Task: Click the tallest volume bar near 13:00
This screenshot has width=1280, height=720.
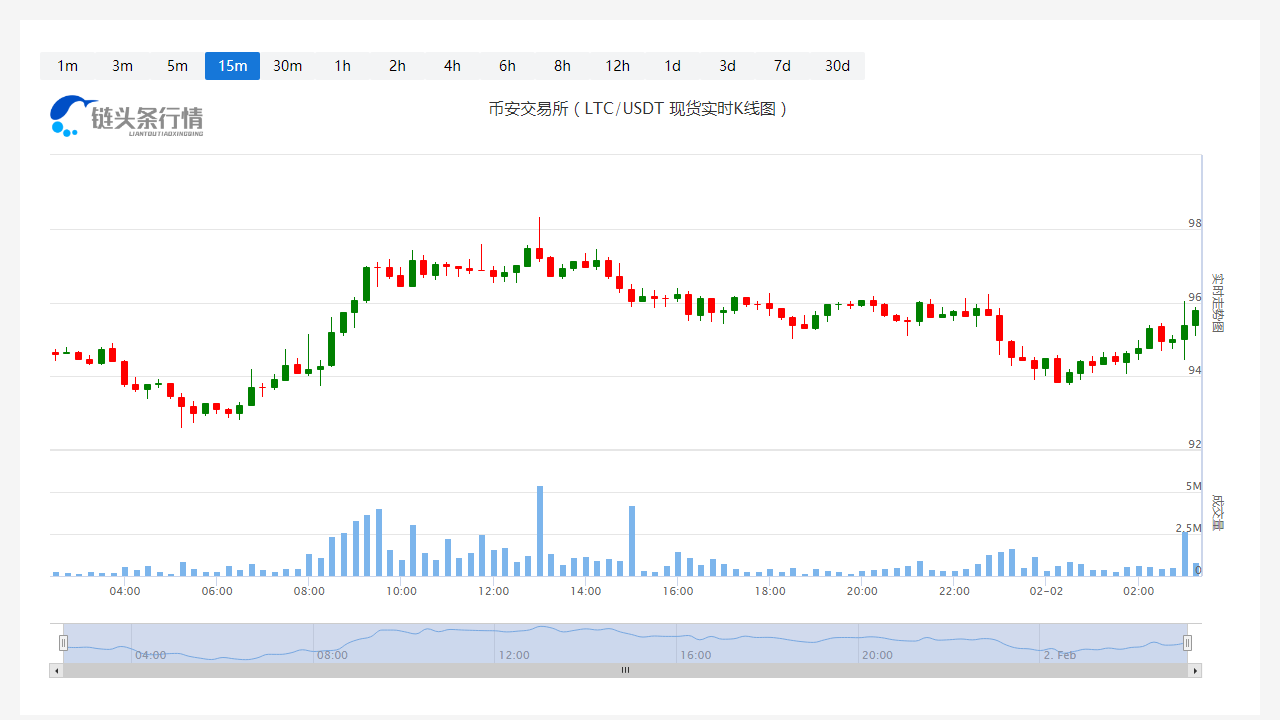Action: pos(540,530)
